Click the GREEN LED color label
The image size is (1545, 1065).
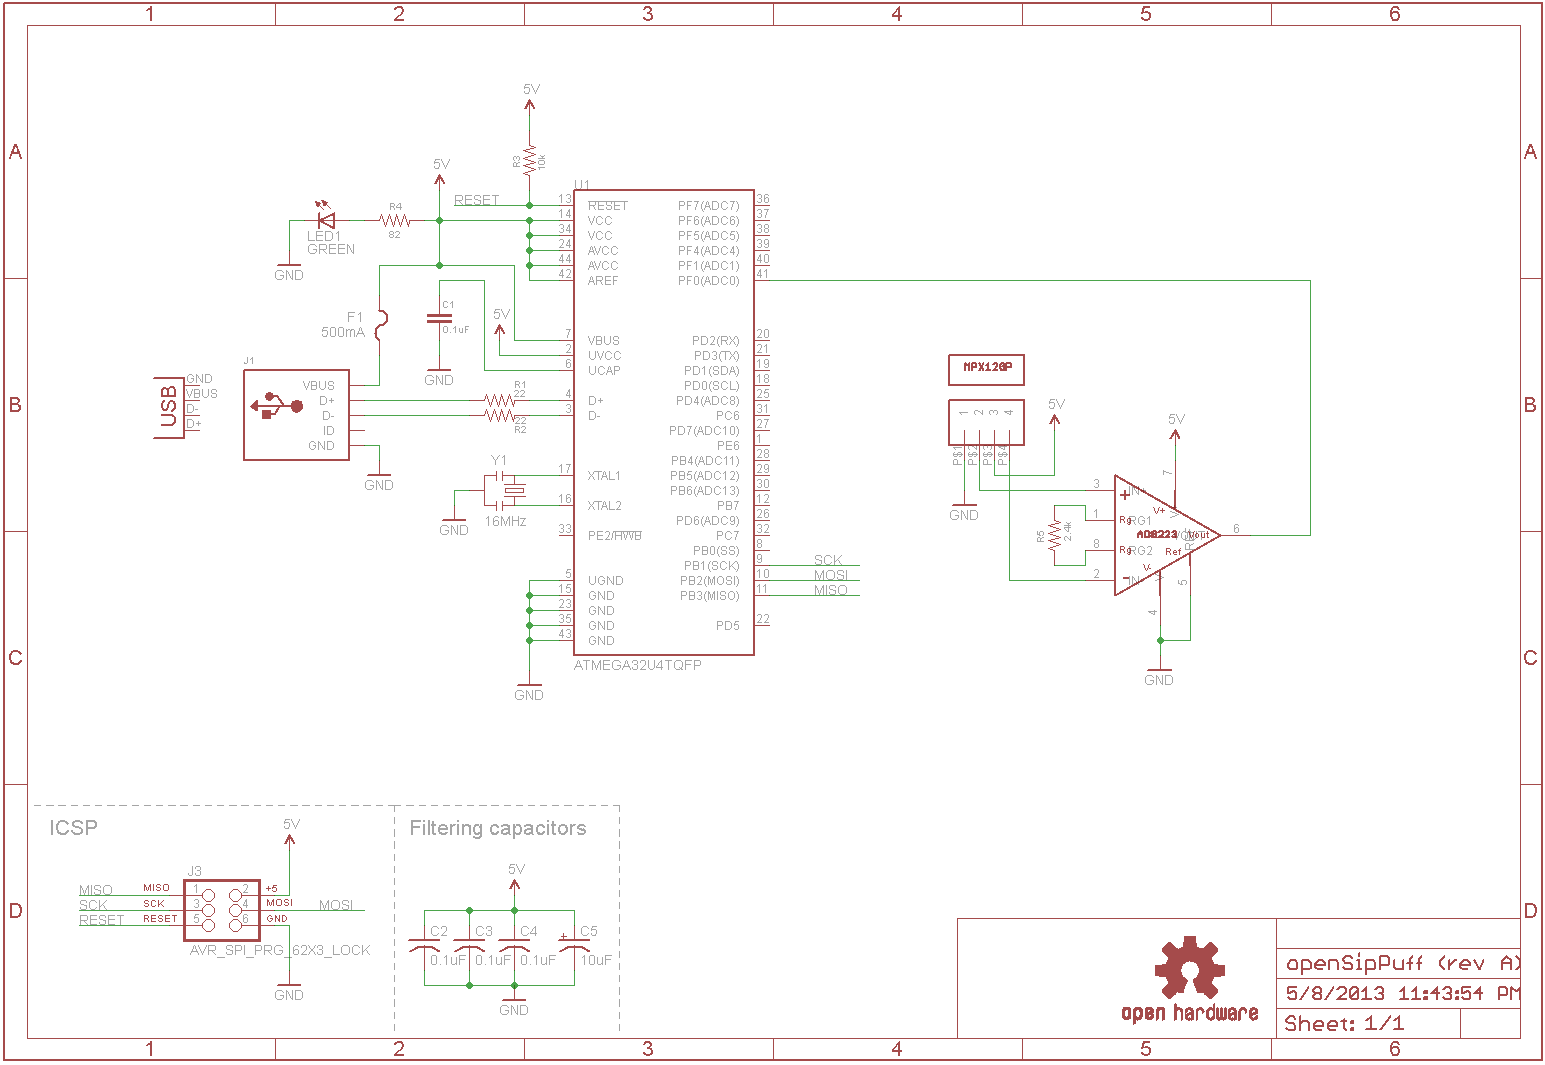click(331, 249)
